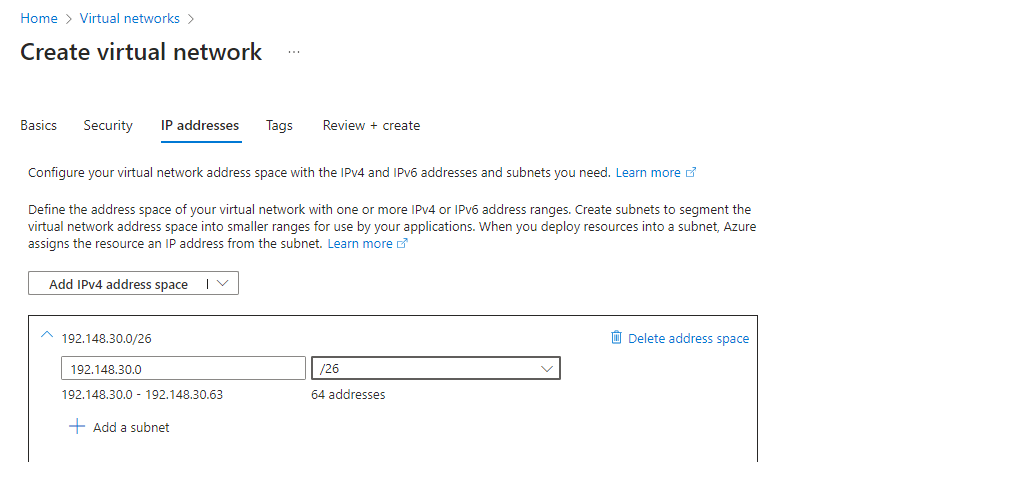Click the trash icon for address space
1022x502 pixels.
click(x=616, y=338)
